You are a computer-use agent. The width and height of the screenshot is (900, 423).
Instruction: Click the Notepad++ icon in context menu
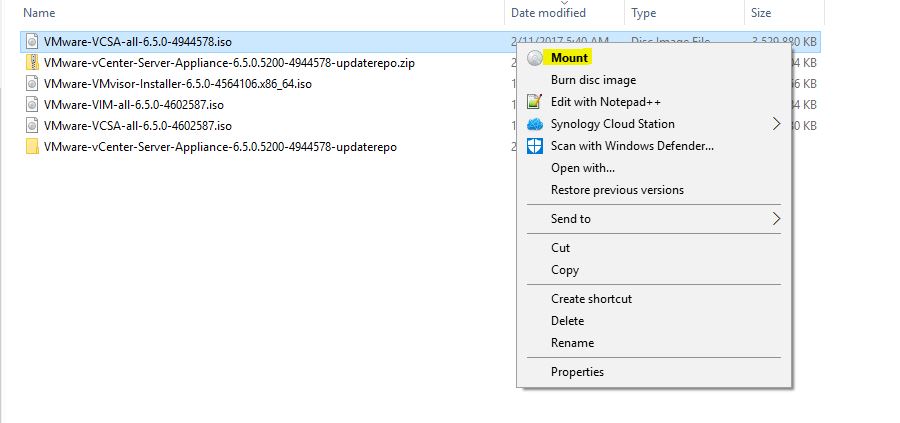(535, 102)
